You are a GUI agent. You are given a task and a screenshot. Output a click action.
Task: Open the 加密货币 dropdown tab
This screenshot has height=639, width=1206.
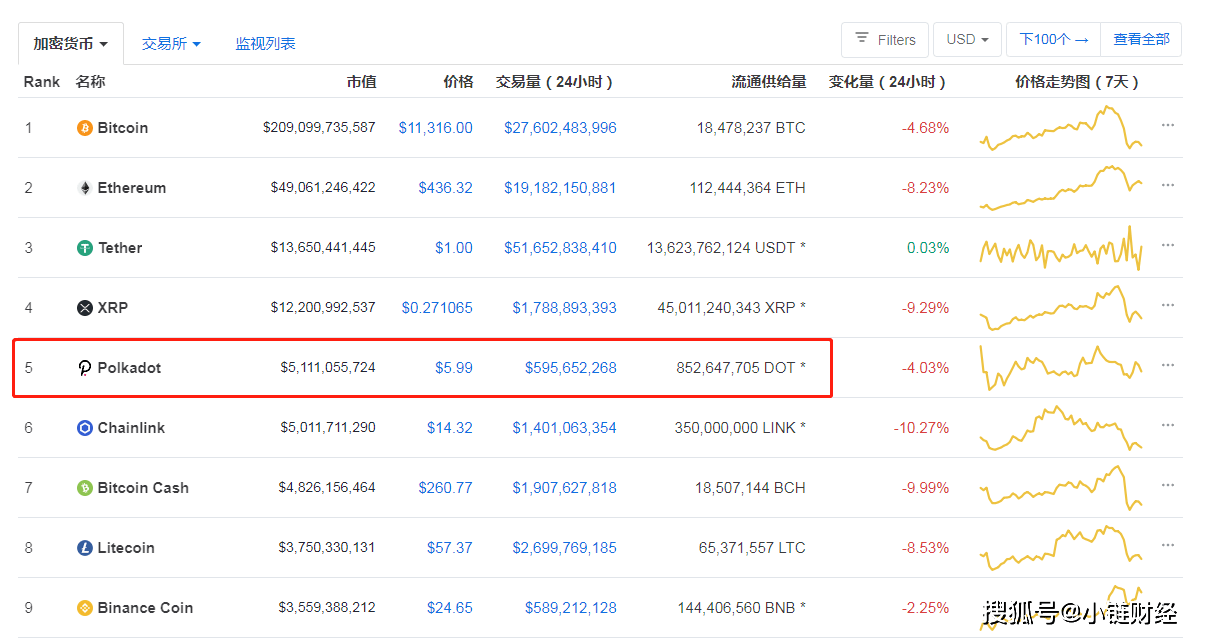pyautogui.click(x=71, y=44)
